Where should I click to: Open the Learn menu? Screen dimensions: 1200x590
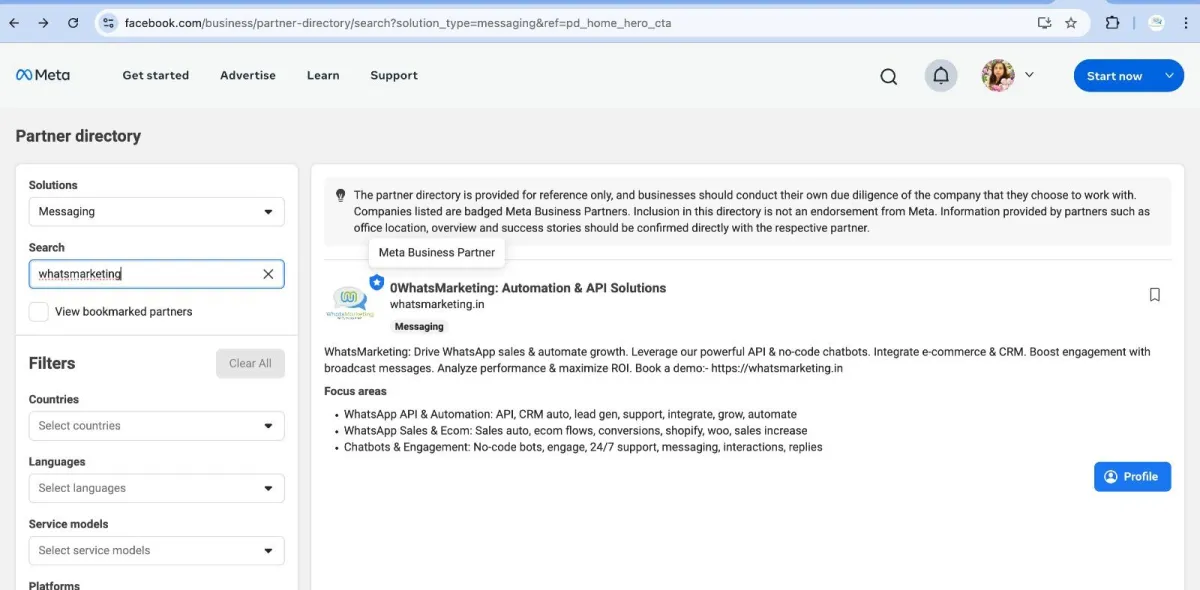323,75
